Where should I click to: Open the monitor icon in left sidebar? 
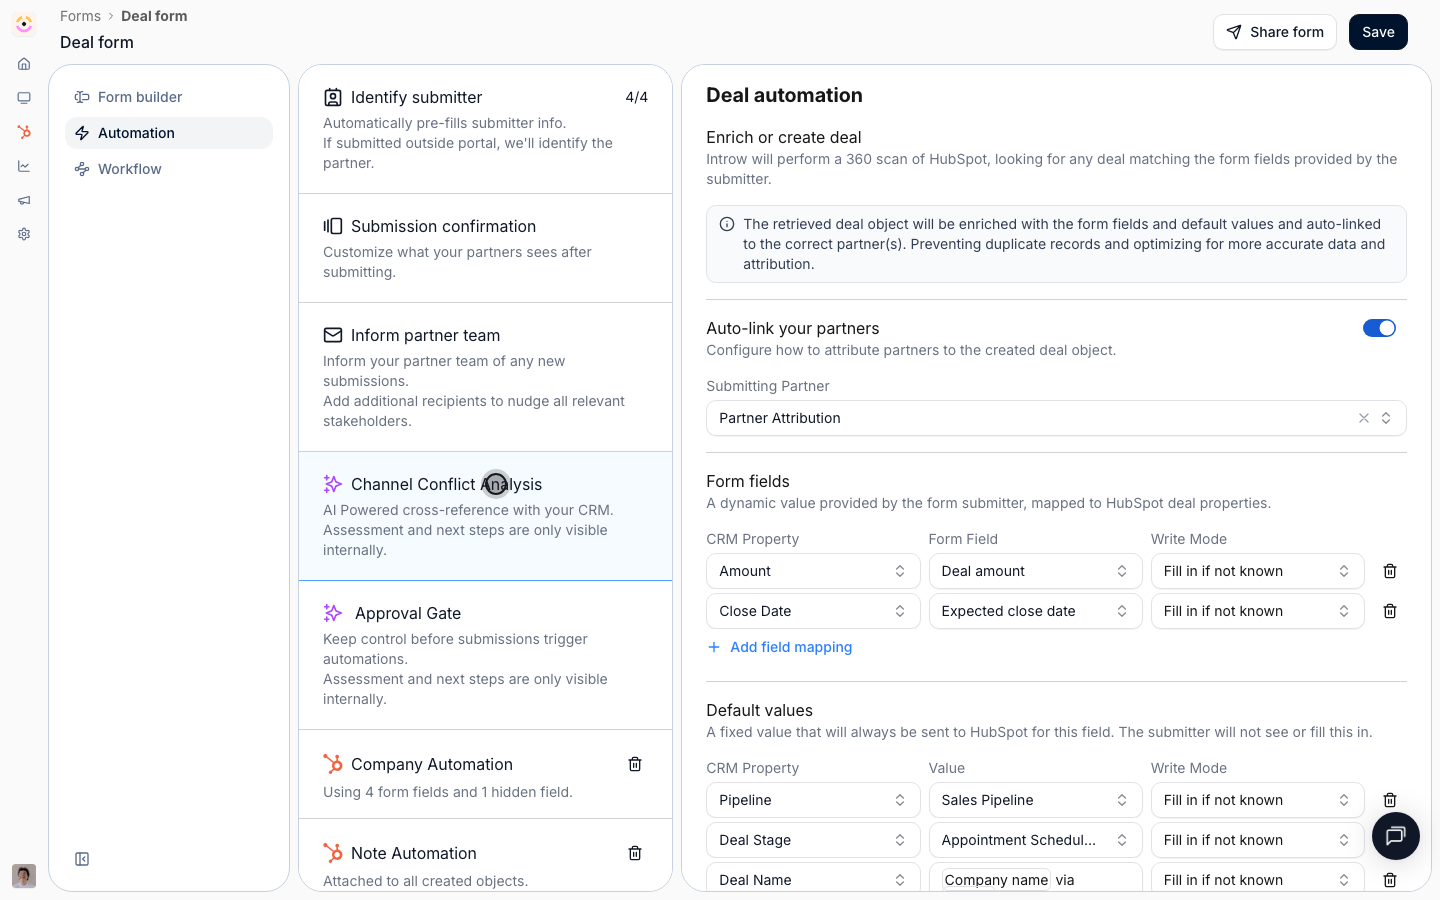(24, 98)
